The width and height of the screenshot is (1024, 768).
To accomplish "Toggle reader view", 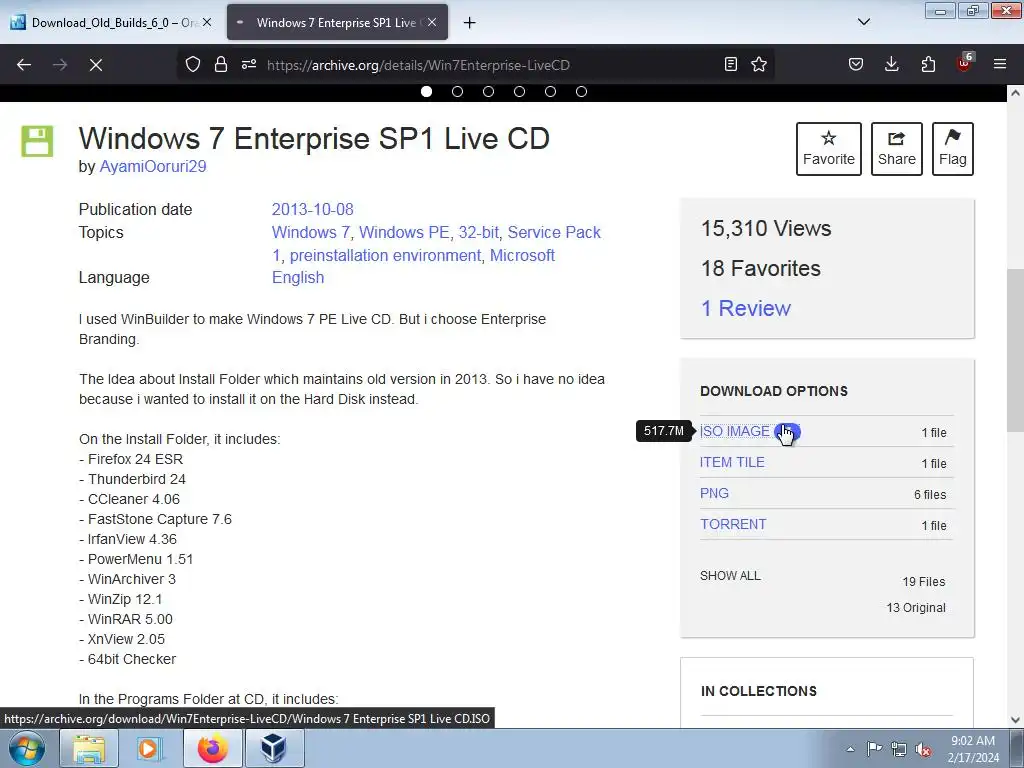I will tap(731, 65).
